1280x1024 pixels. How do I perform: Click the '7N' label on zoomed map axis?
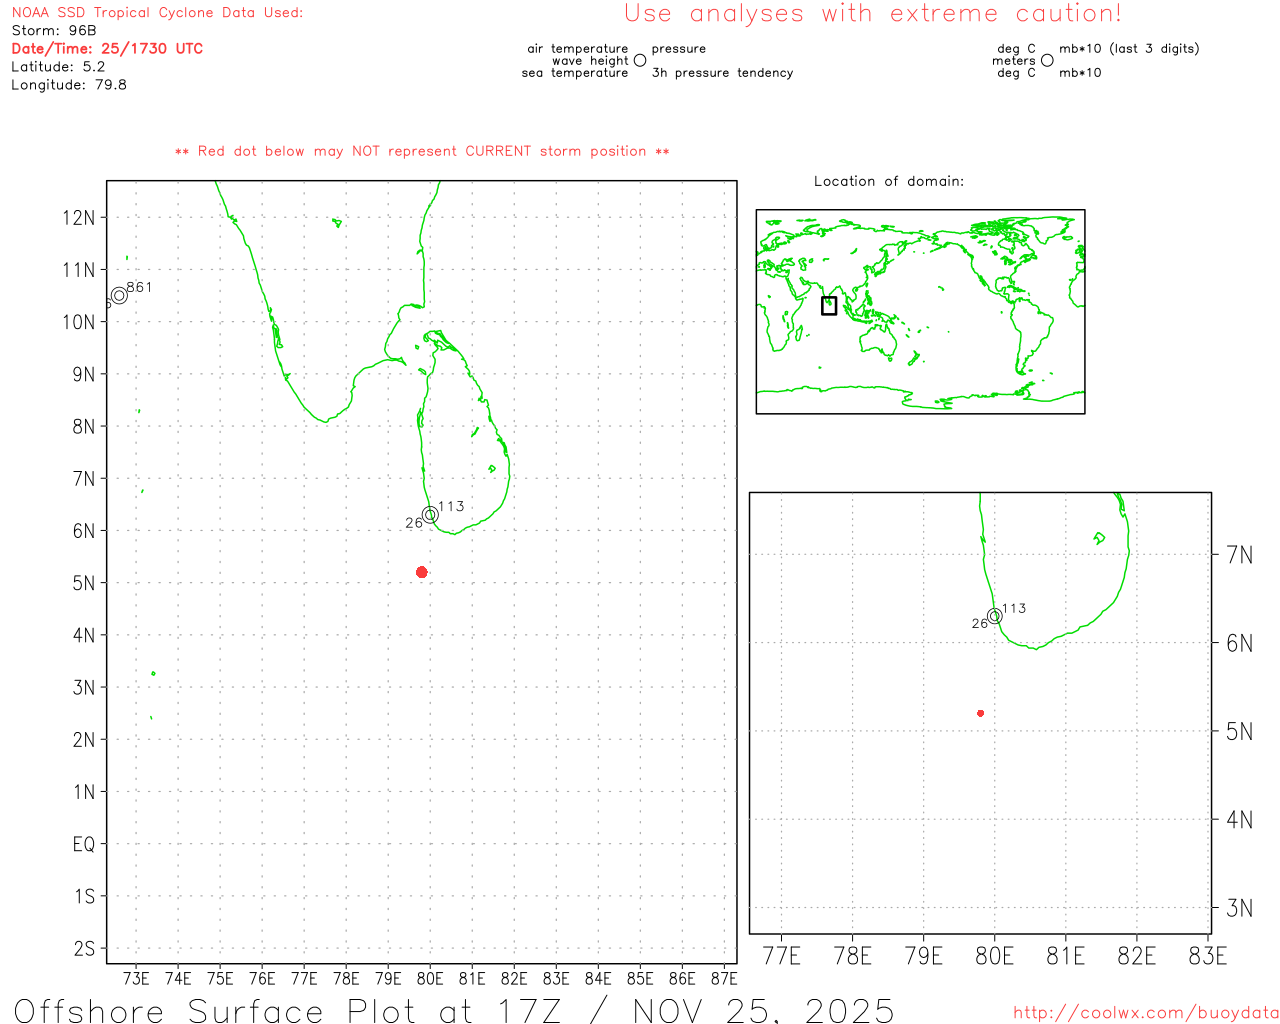pyautogui.click(x=1239, y=555)
